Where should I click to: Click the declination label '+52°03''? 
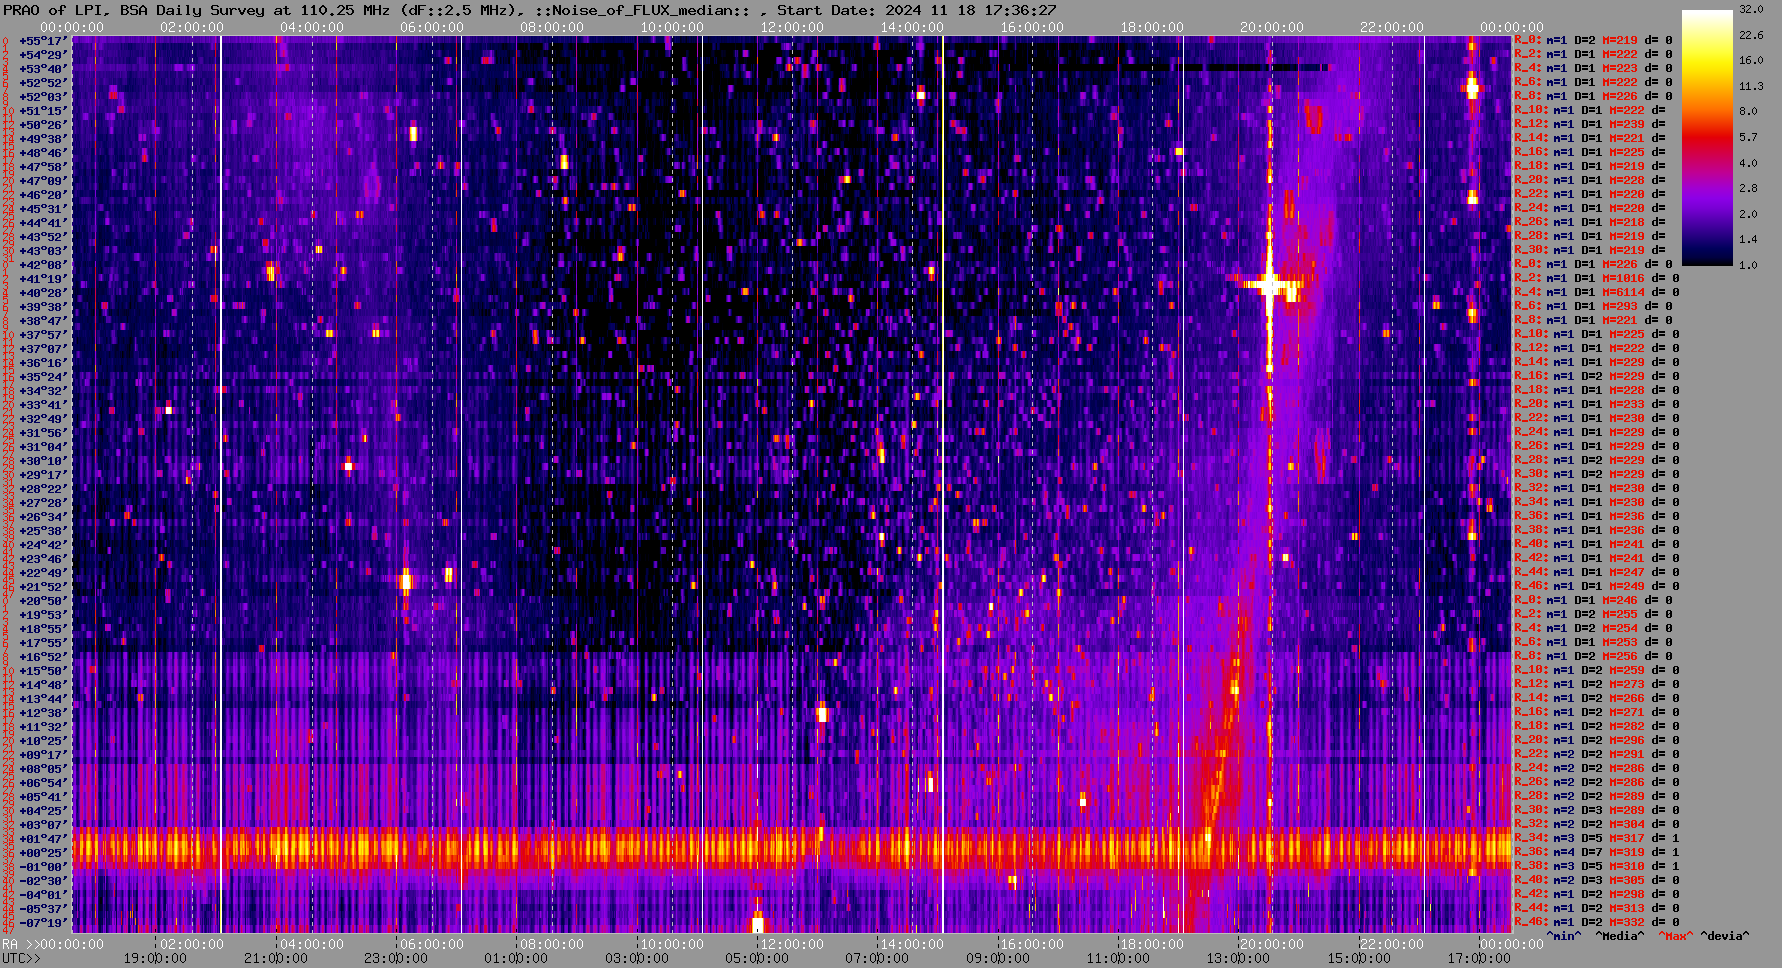(x=43, y=96)
